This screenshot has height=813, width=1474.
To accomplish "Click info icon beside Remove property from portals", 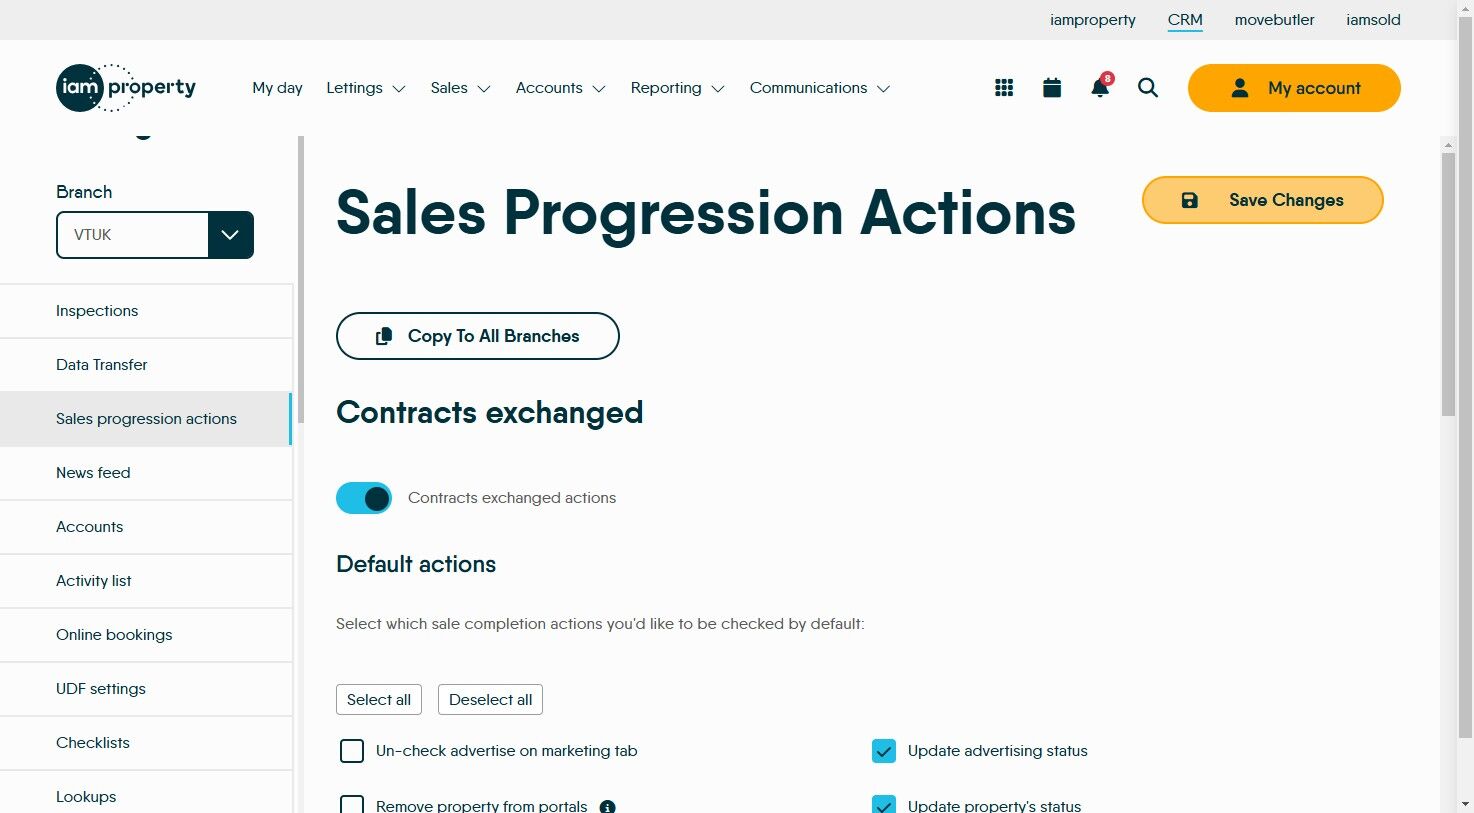I will (607, 806).
